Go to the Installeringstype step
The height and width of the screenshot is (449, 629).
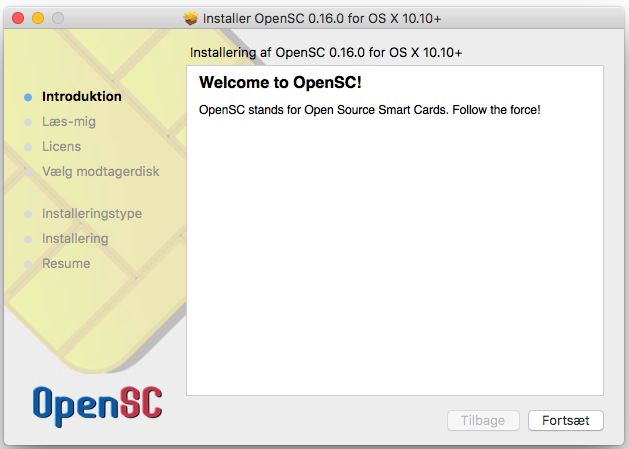pyautogui.click(x=92, y=213)
